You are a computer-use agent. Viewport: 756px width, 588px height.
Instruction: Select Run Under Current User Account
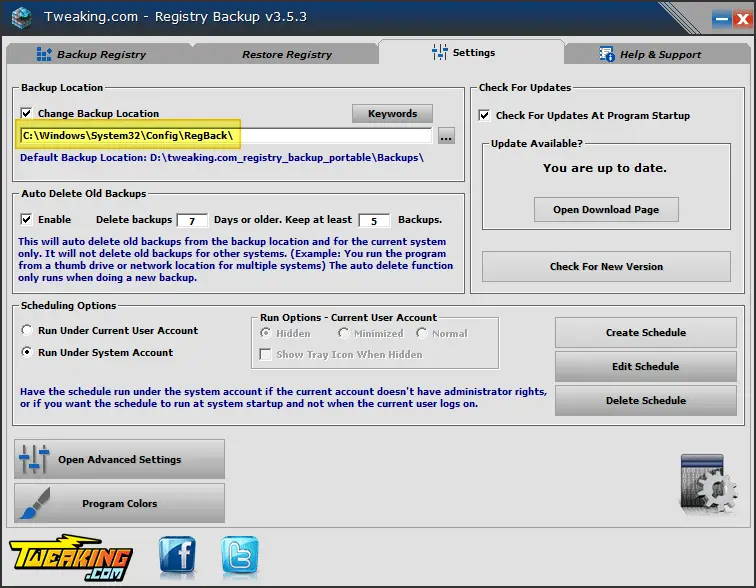(27, 330)
